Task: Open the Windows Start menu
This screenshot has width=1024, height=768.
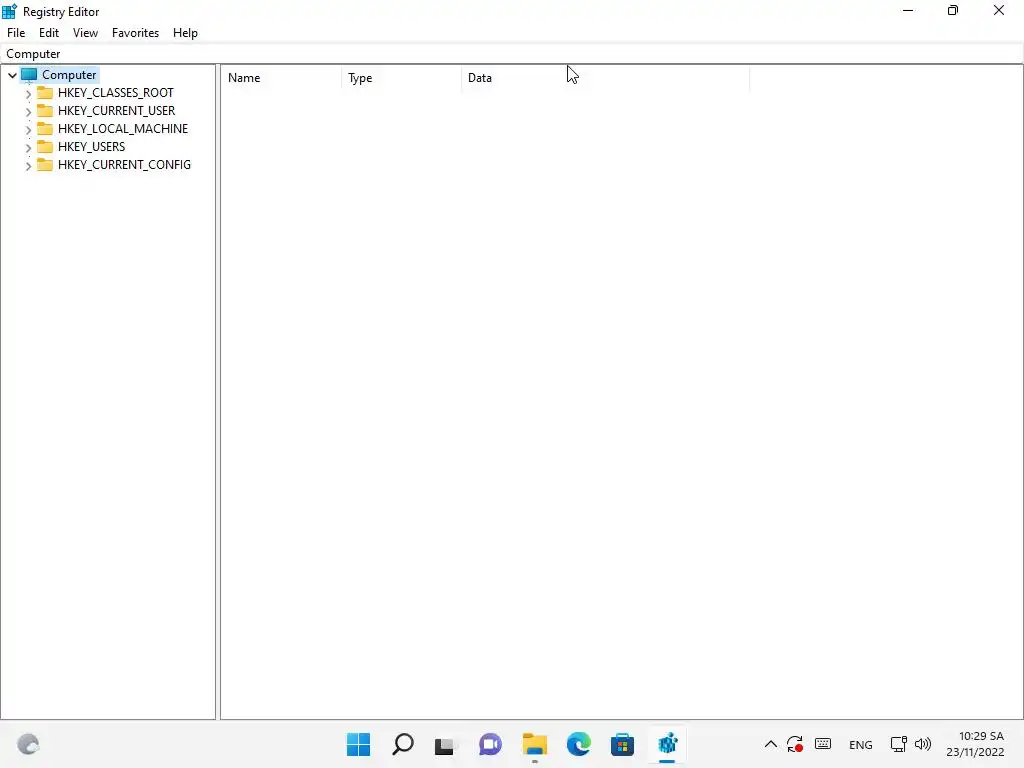Action: click(359, 744)
